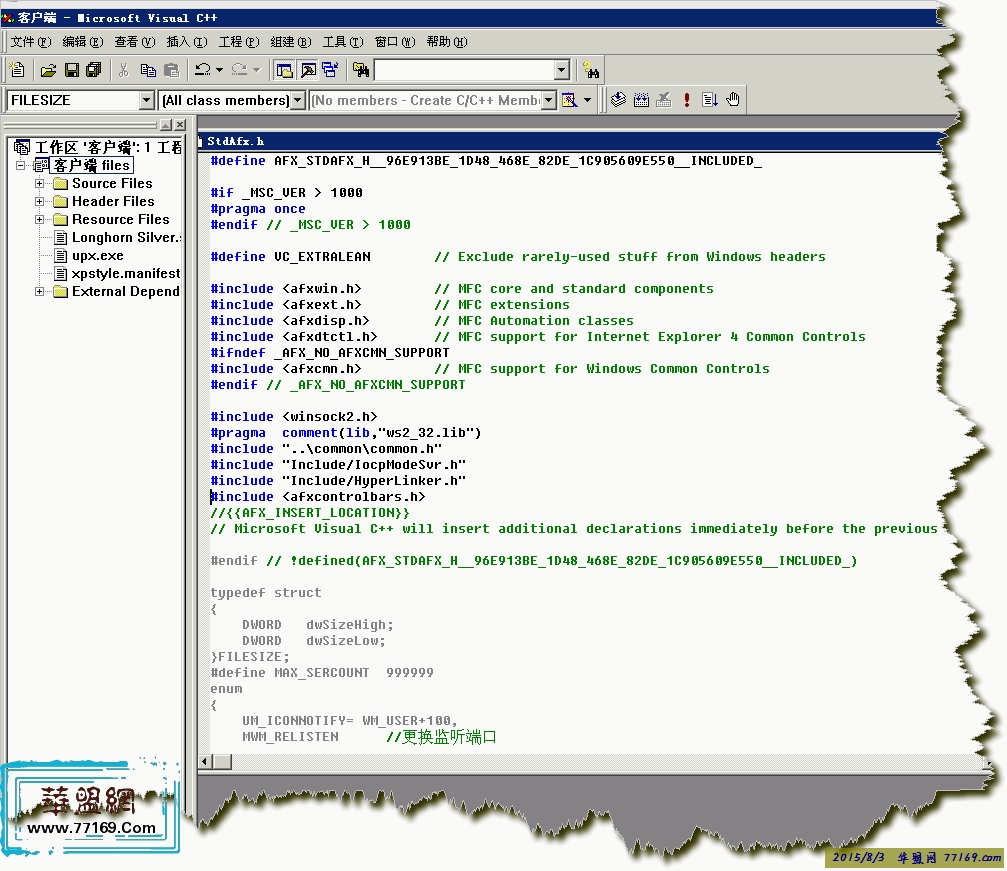Open the 组建 menu
The height and width of the screenshot is (871, 1007).
tap(289, 42)
